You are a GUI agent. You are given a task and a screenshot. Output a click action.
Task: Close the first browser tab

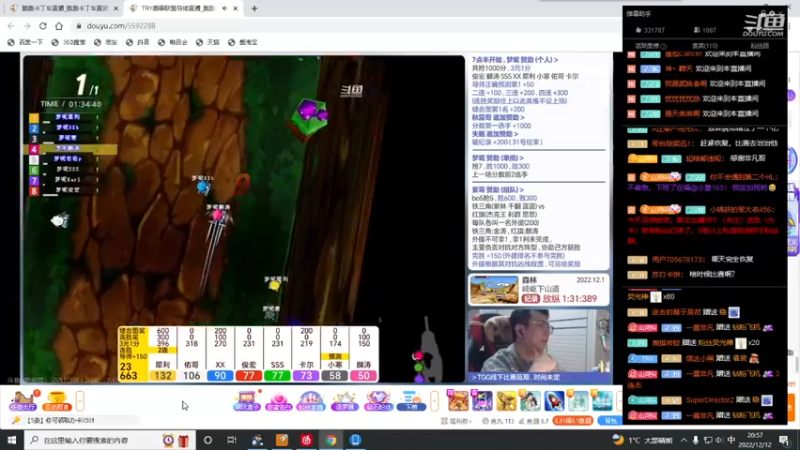pos(116,8)
